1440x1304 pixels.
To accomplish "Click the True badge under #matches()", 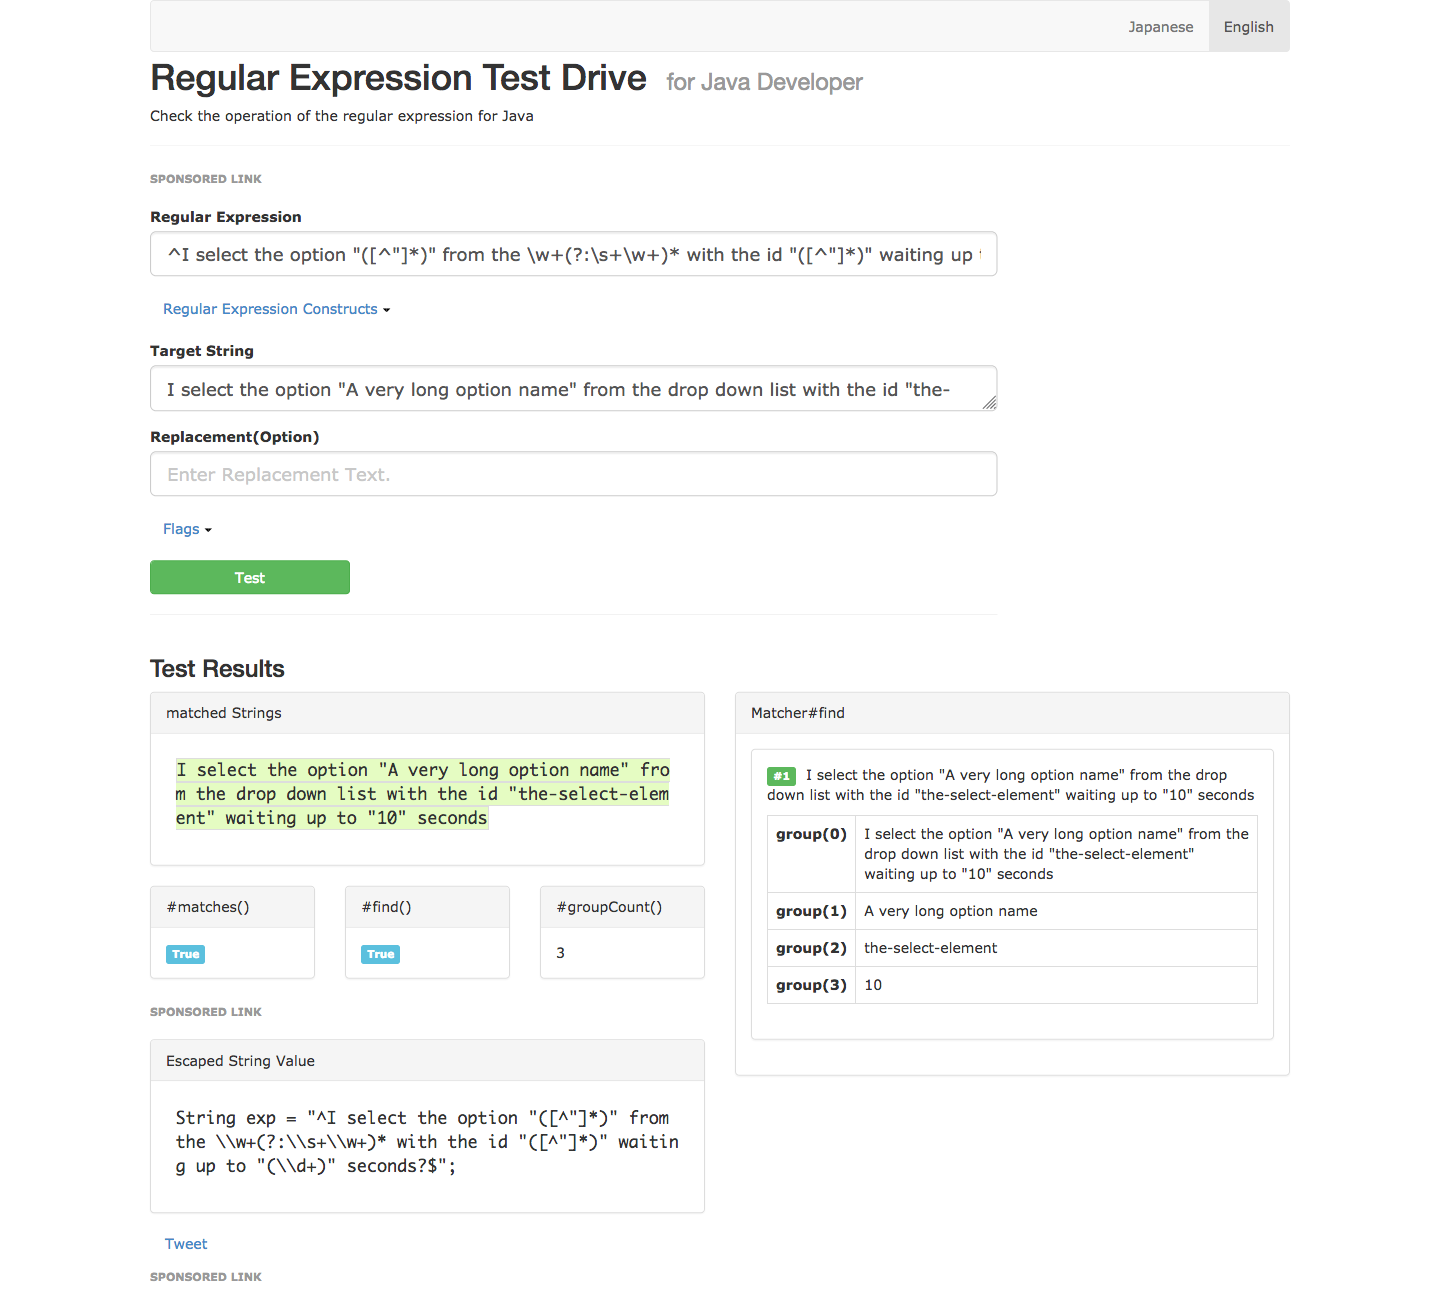I will tap(186, 954).
